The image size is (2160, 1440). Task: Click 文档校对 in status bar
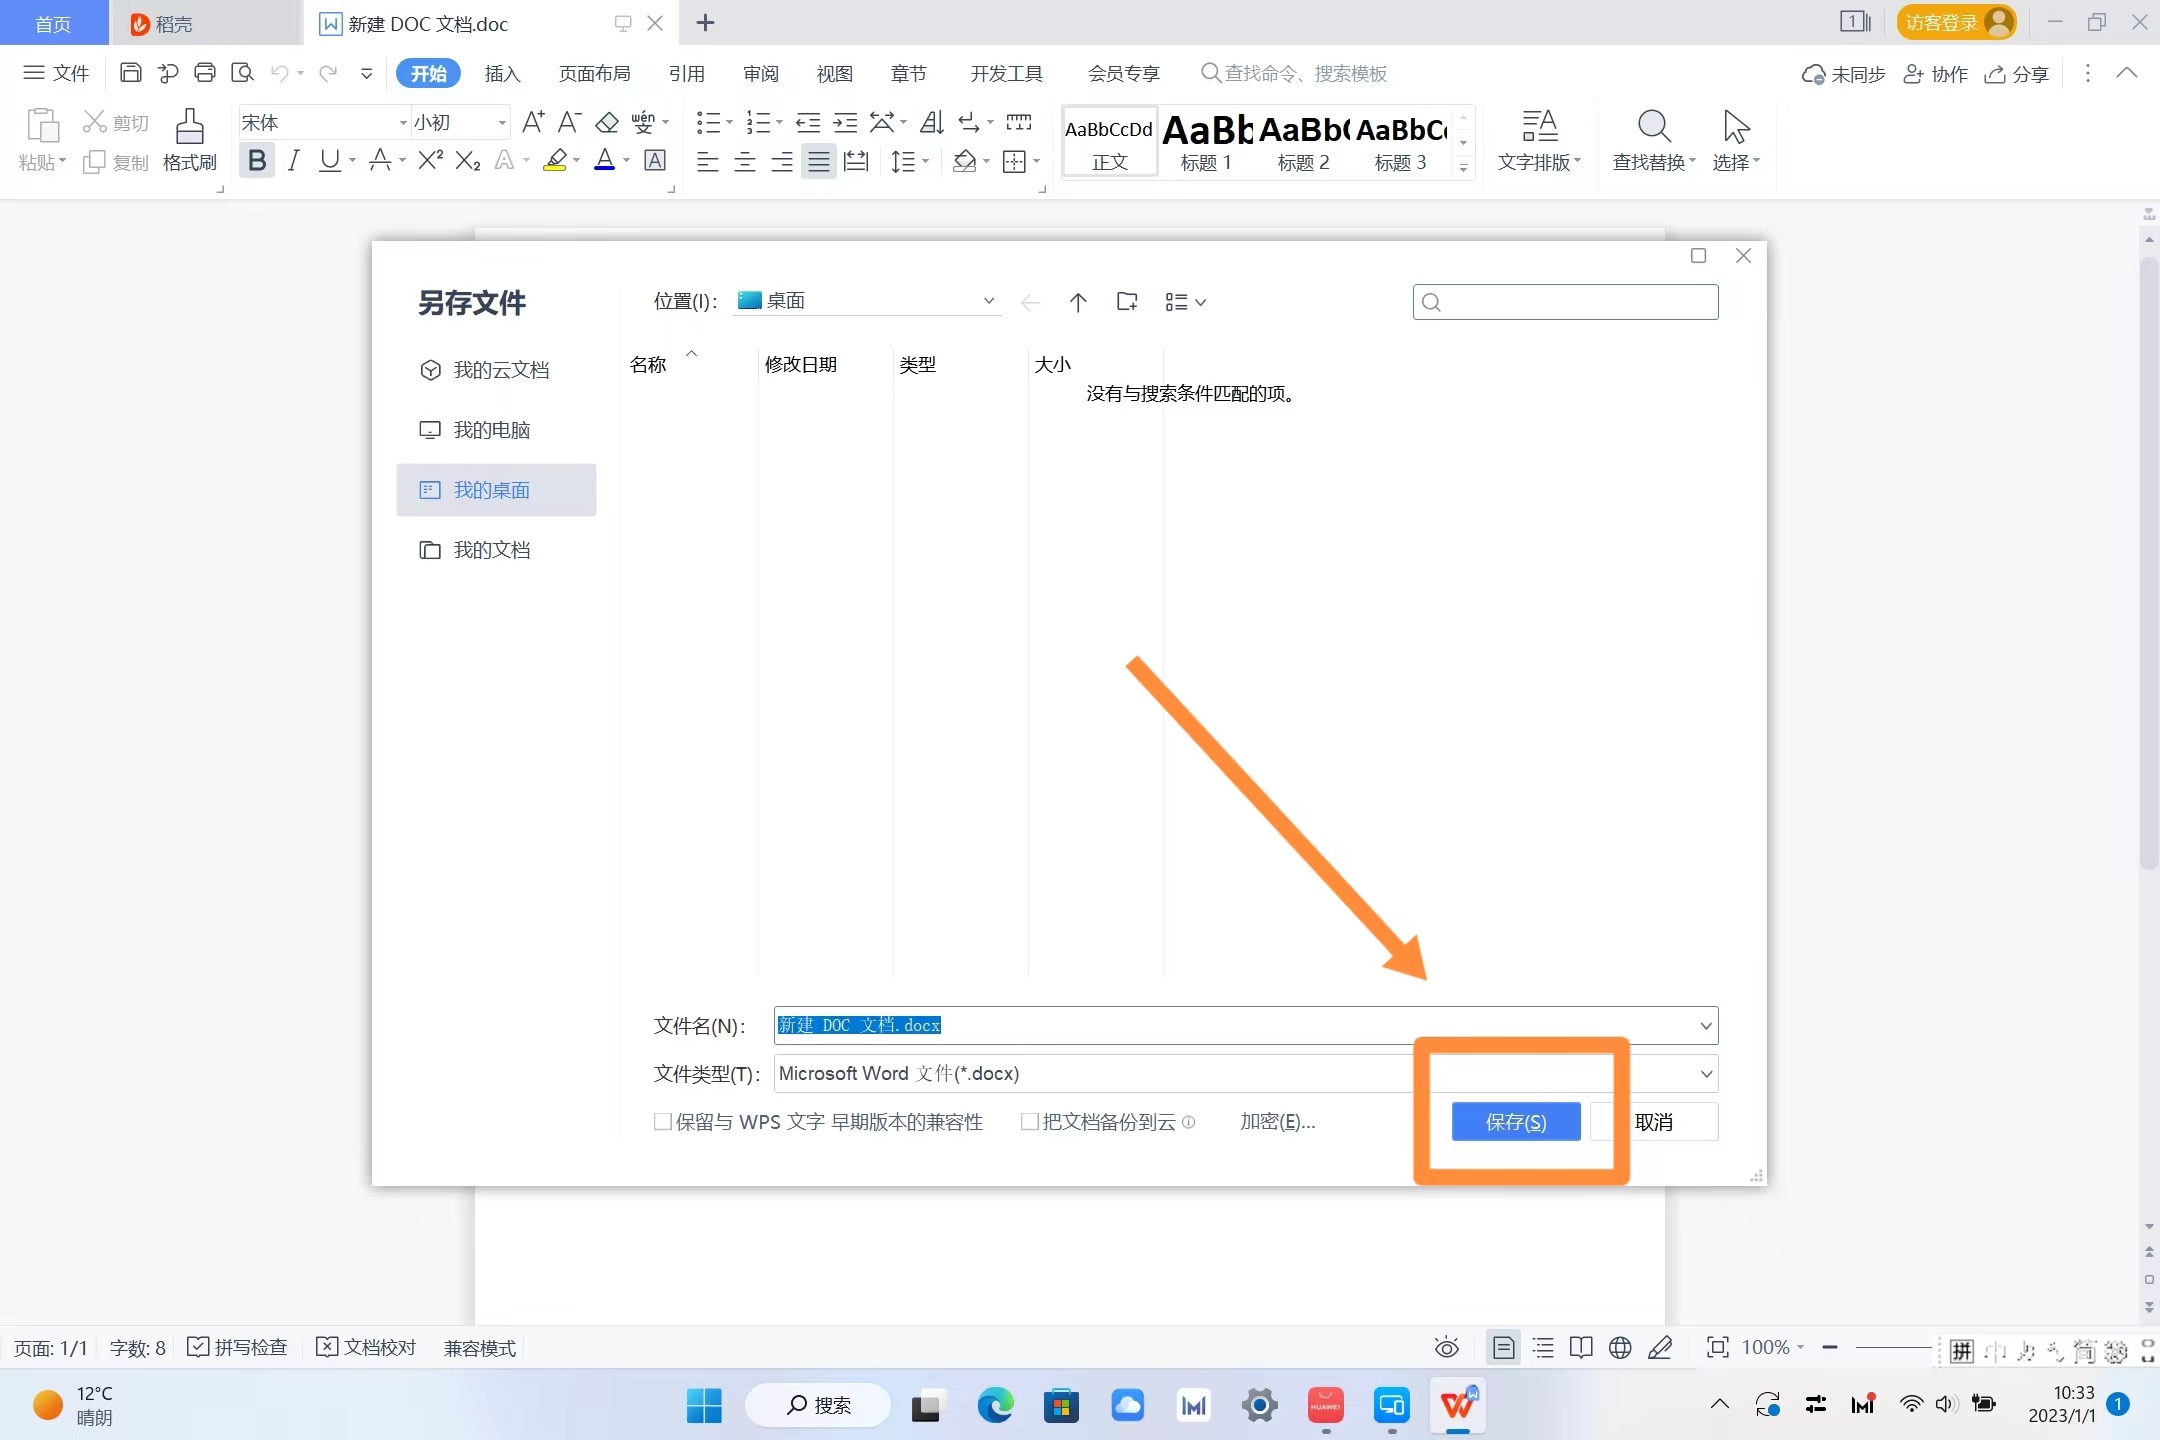(x=366, y=1348)
